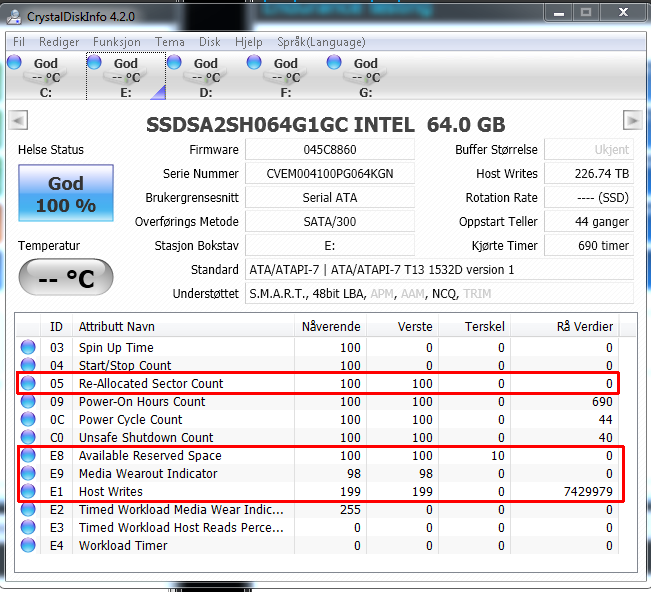The width and height of the screenshot is (651, 592).
Task: Open the Rediger menu
Action: (59, 42)
